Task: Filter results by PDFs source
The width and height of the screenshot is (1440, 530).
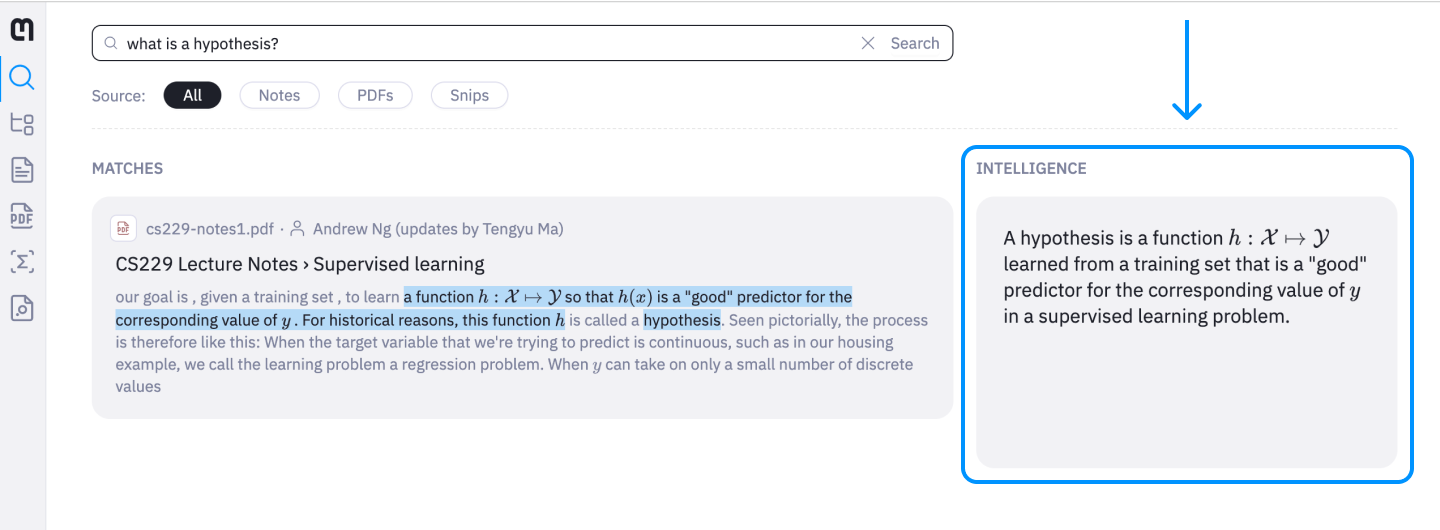Action: [375, 95]
